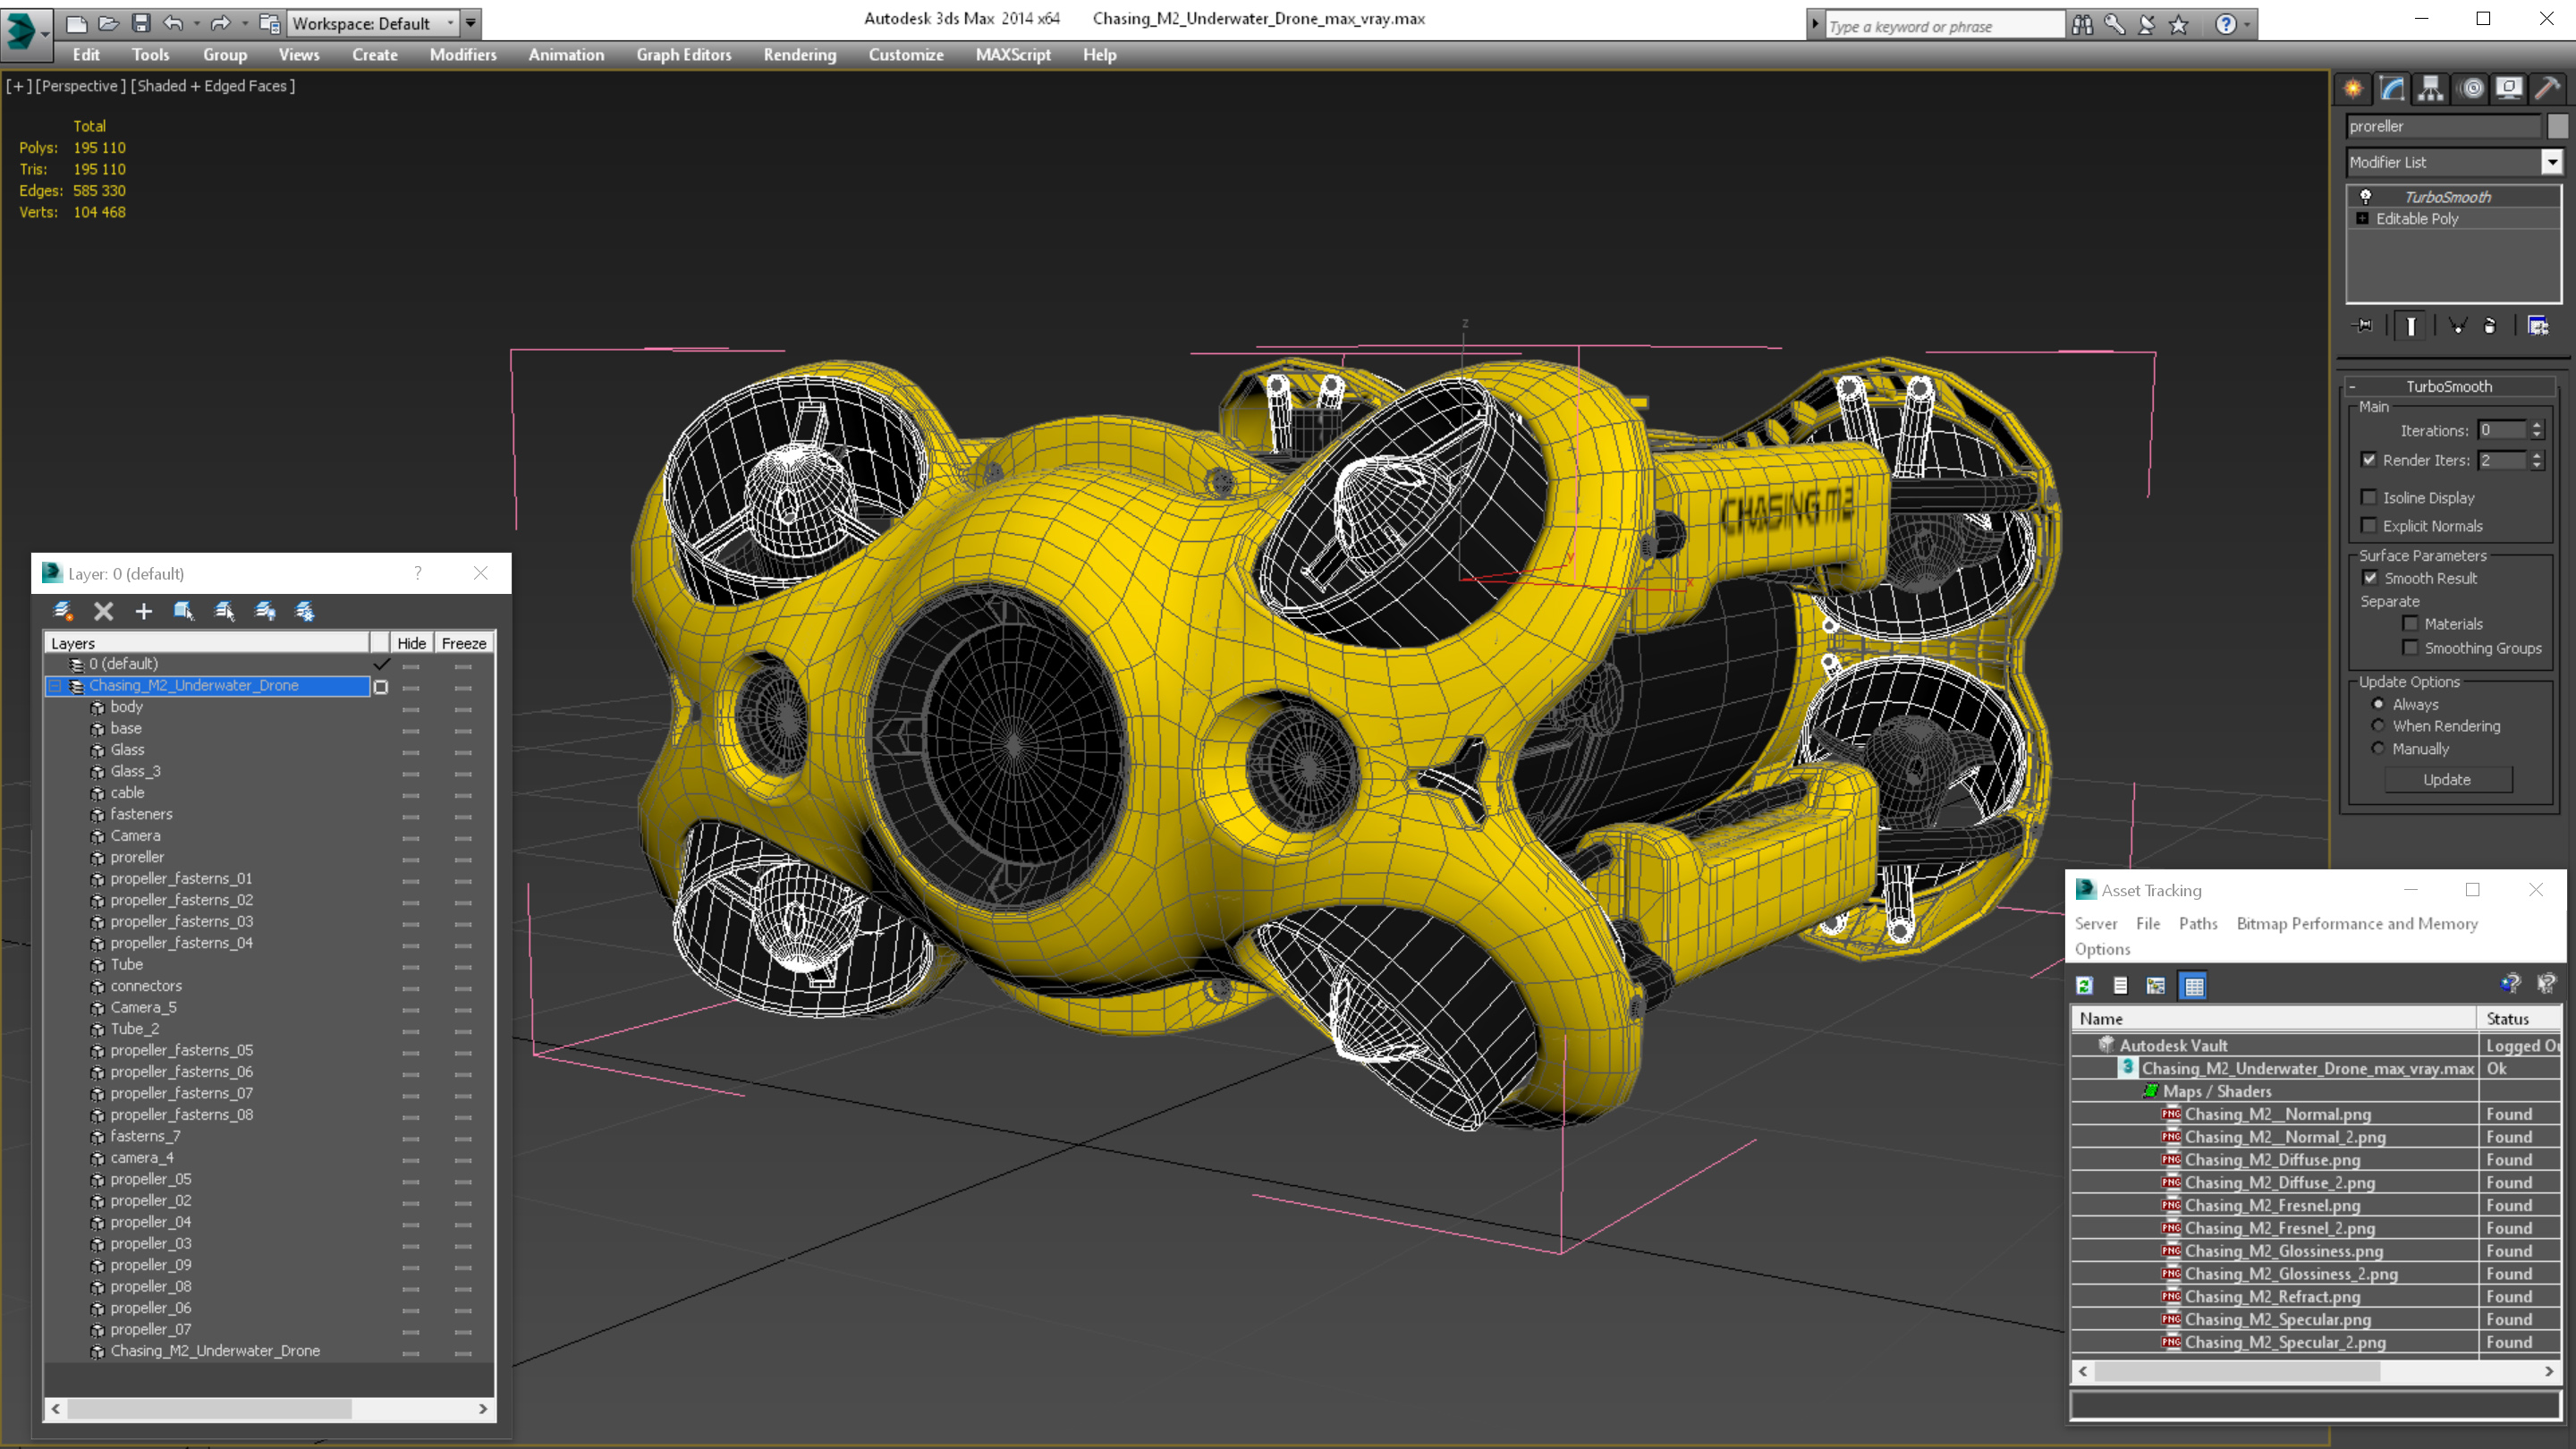Click the Undo arrow icon
This screenshot has width=2576, height=1449.
(173, 23)
